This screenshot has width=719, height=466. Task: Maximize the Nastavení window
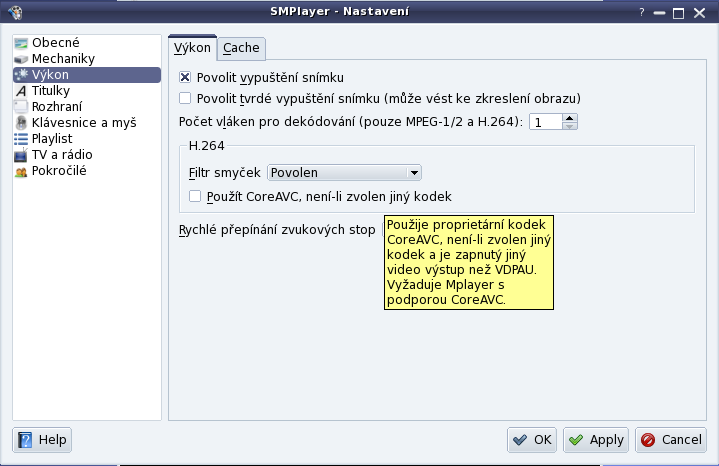click(x=679, y=13)
